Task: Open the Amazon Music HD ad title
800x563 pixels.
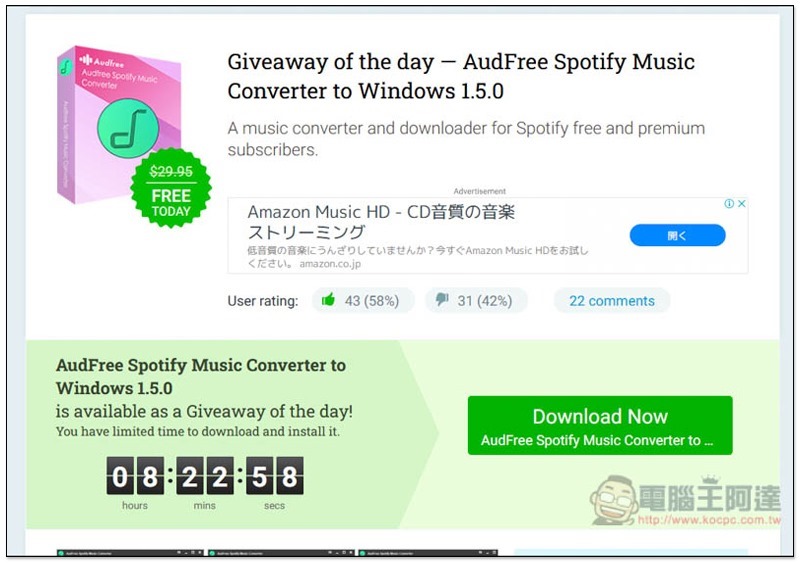Action: [381, 222]
